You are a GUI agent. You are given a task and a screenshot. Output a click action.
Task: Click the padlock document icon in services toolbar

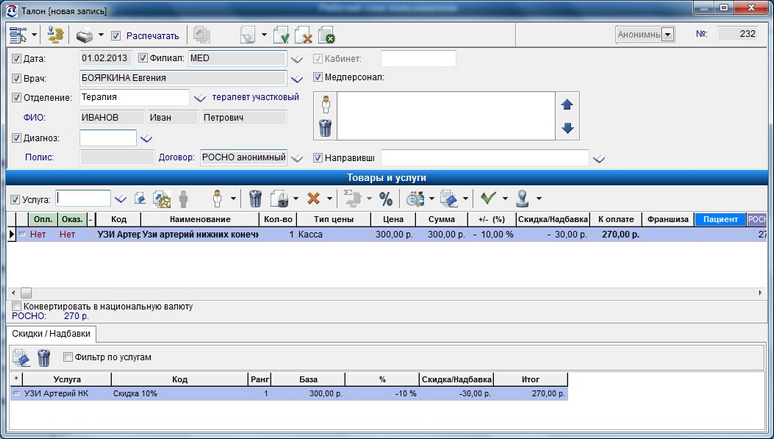(279, 199)
